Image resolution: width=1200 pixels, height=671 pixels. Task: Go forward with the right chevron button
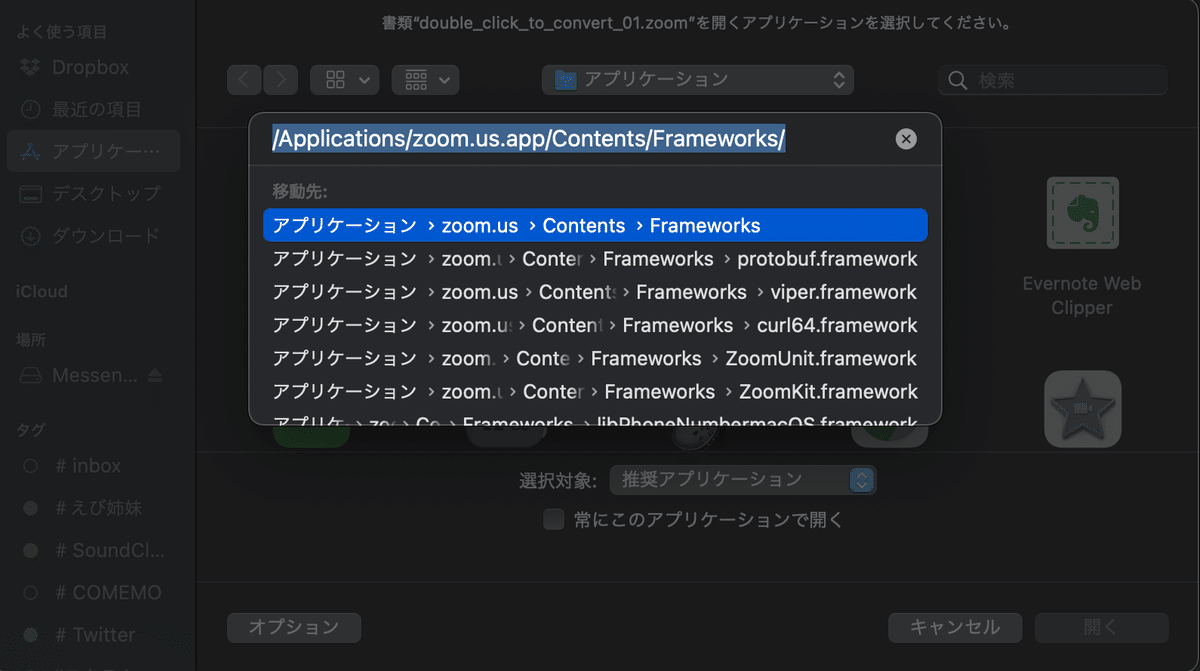tap(281, 80)
